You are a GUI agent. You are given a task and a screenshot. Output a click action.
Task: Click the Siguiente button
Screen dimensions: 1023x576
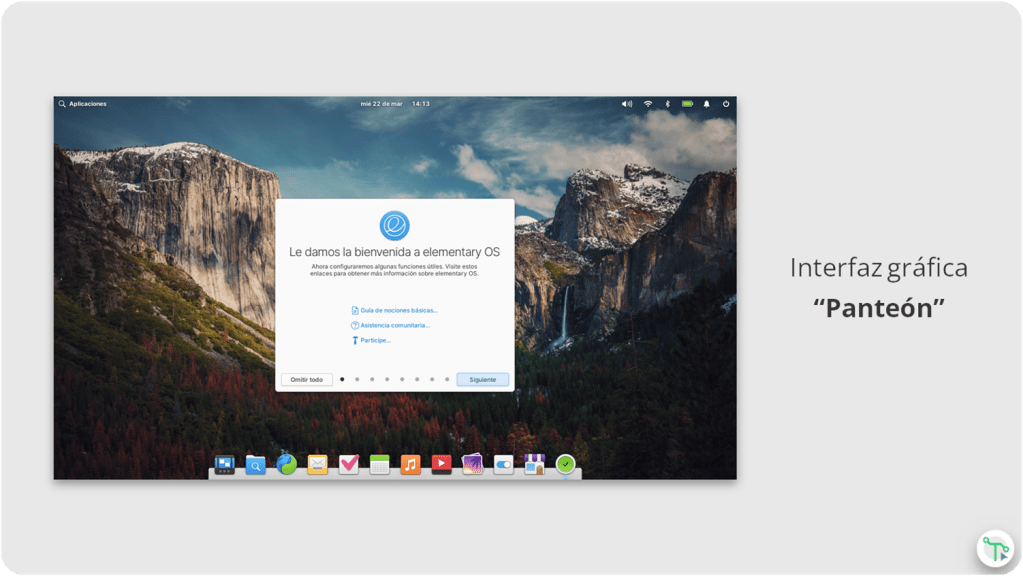(x=483, y=380)
